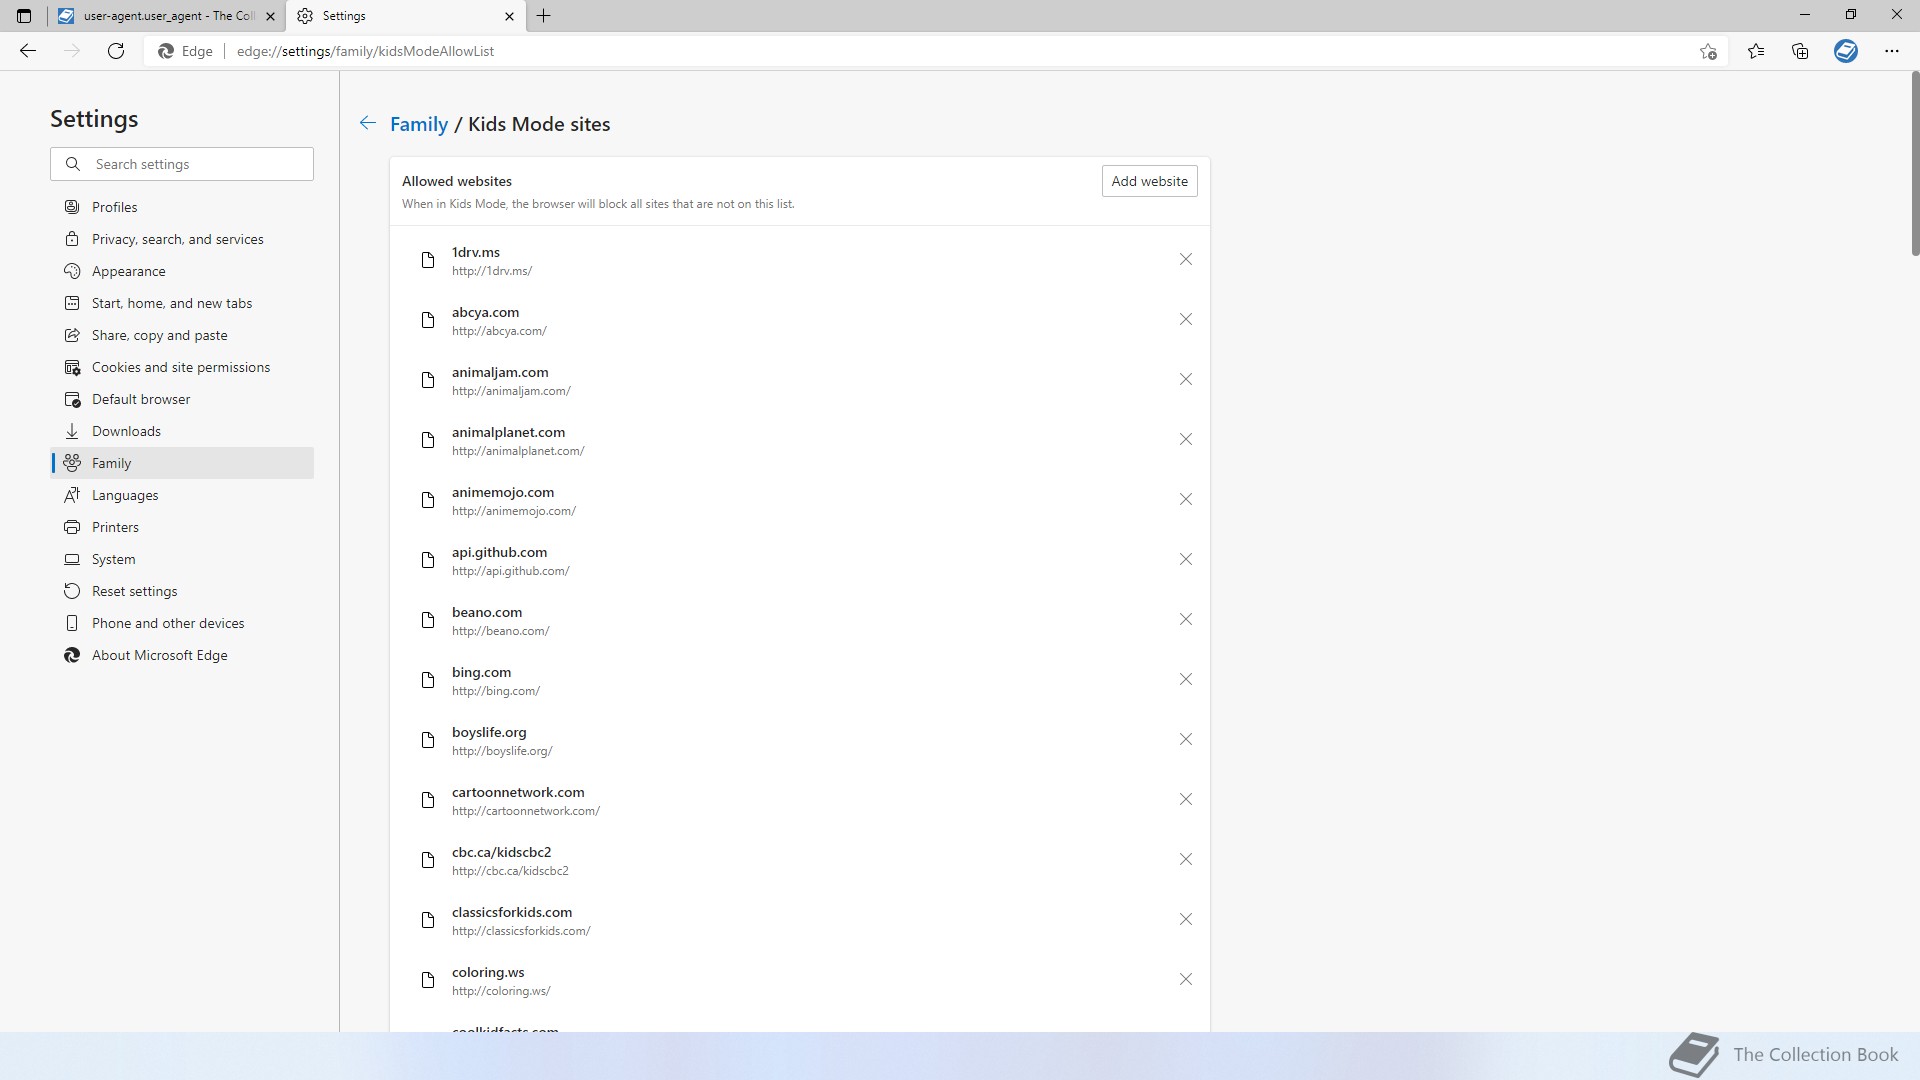Click beano.com page icon

pos(428,620)
